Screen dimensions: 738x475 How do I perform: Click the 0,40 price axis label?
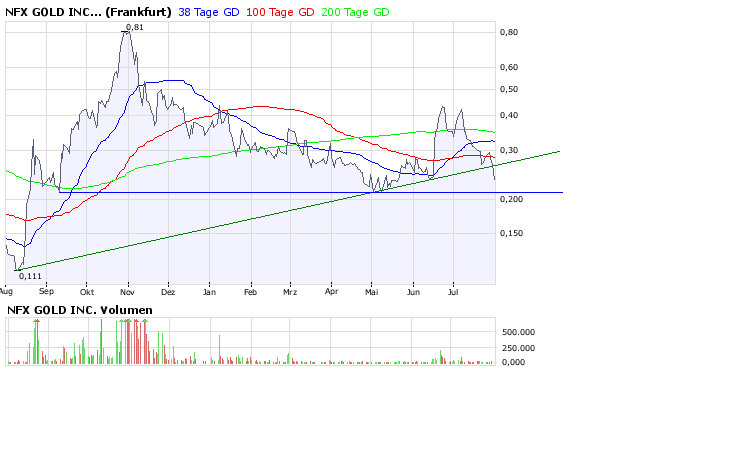(509, 115)
